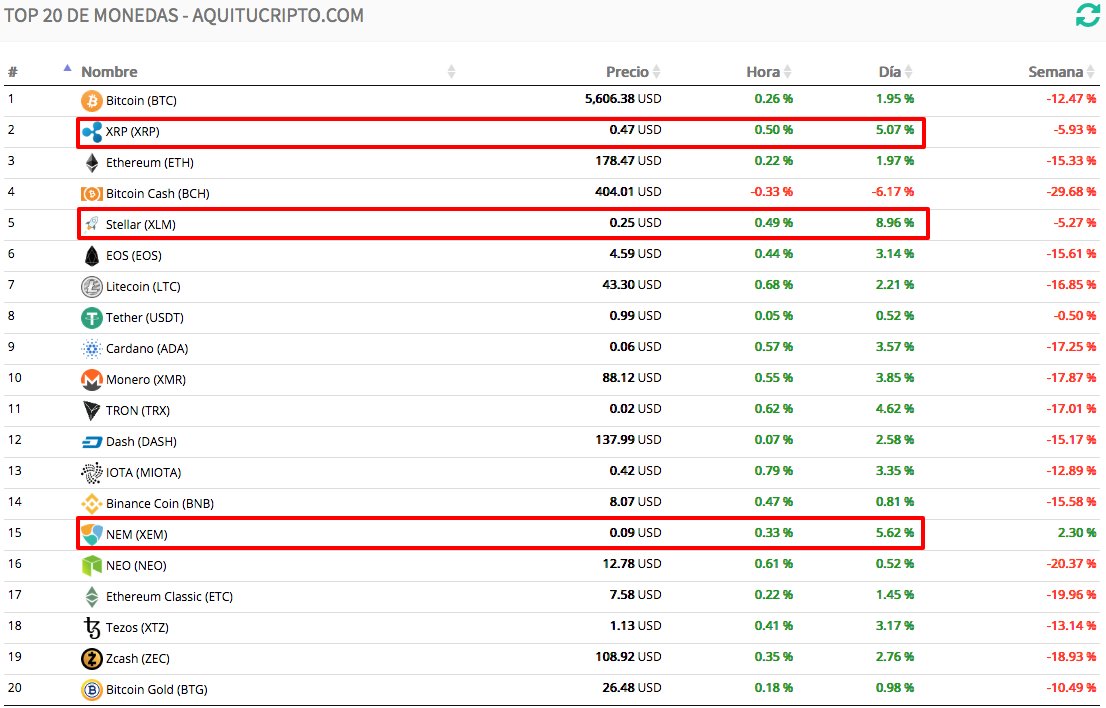This screenshot has height=708, width=1106.
Task: Sort by Hora column arrows
Action: click(787, 71)
